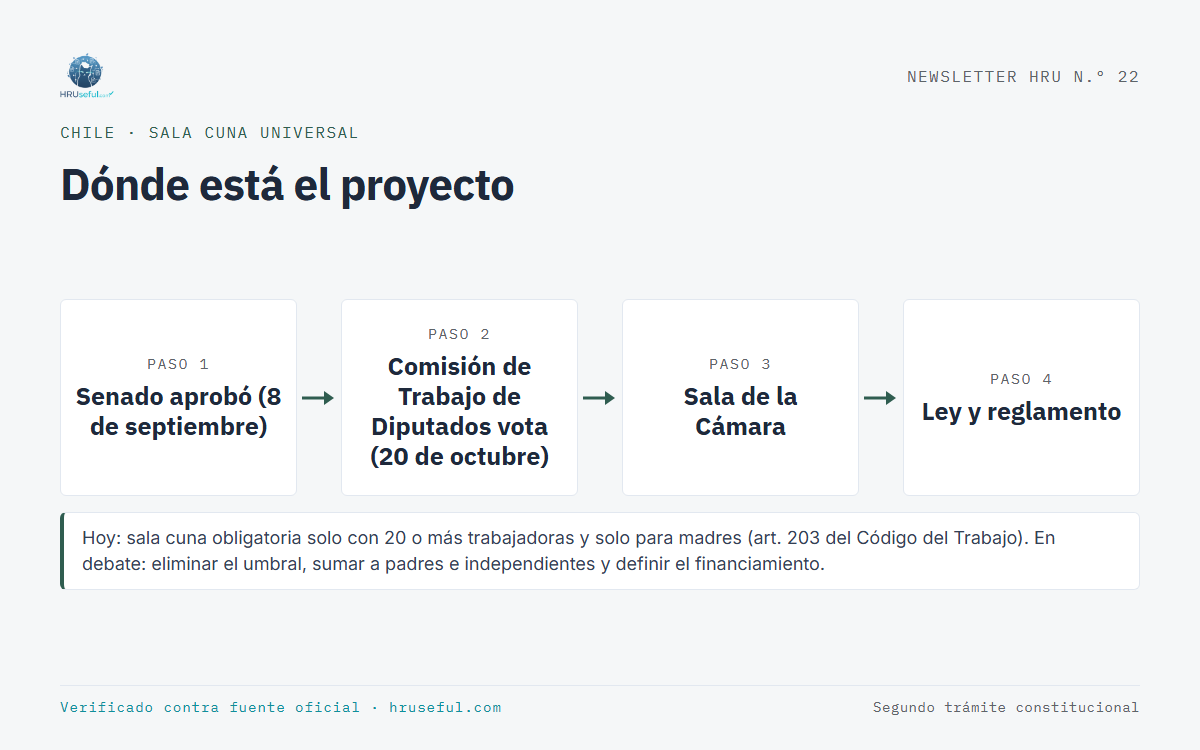Click 'Segundo trámite constitucional' footer text

pos(1006,707)
